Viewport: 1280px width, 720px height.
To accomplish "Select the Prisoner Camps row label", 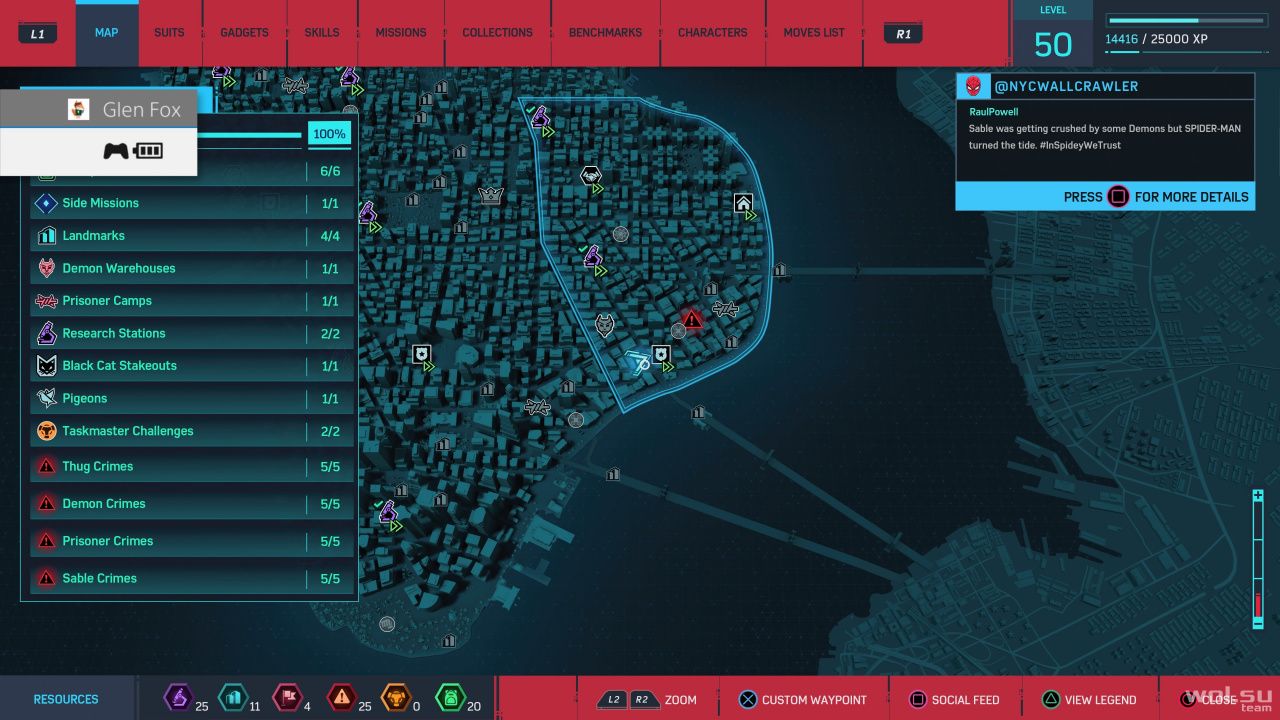I will tap(107, 301).
